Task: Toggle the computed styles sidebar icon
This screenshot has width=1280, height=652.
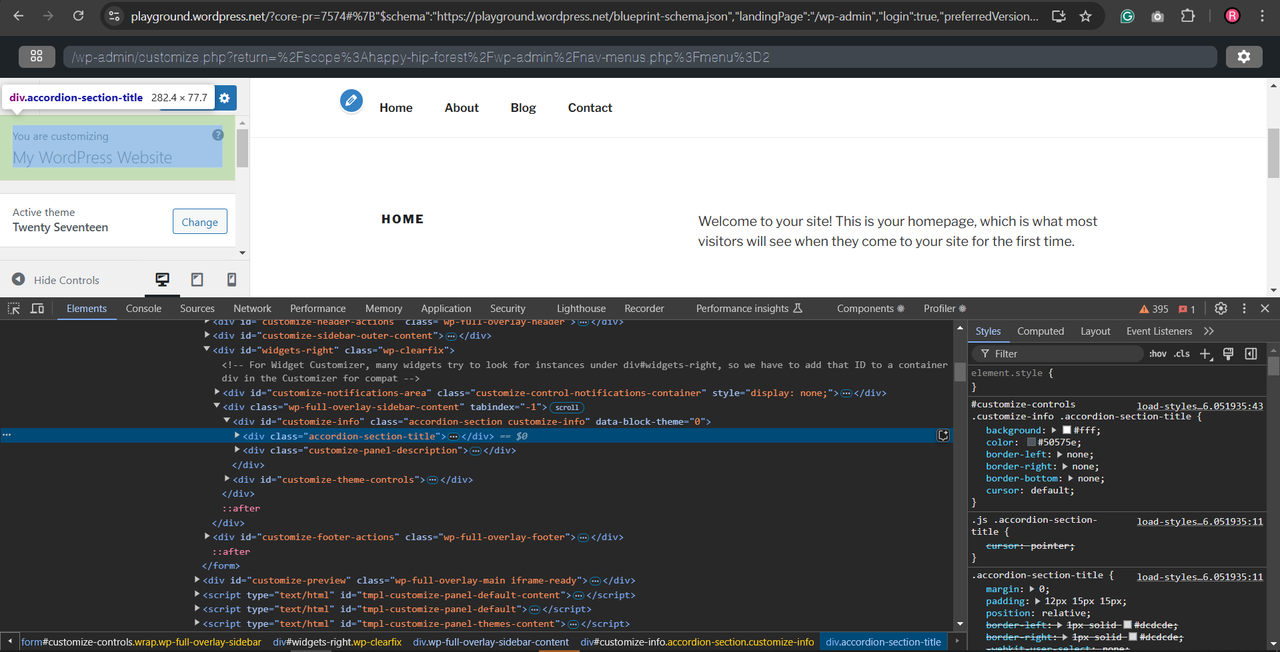Action: (1251, 354)
